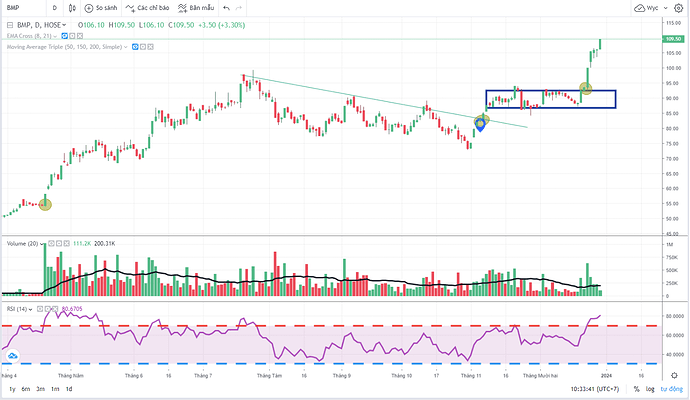Select the 1d time range
Screen dimensions: 690x400
[x=69, y=389]
